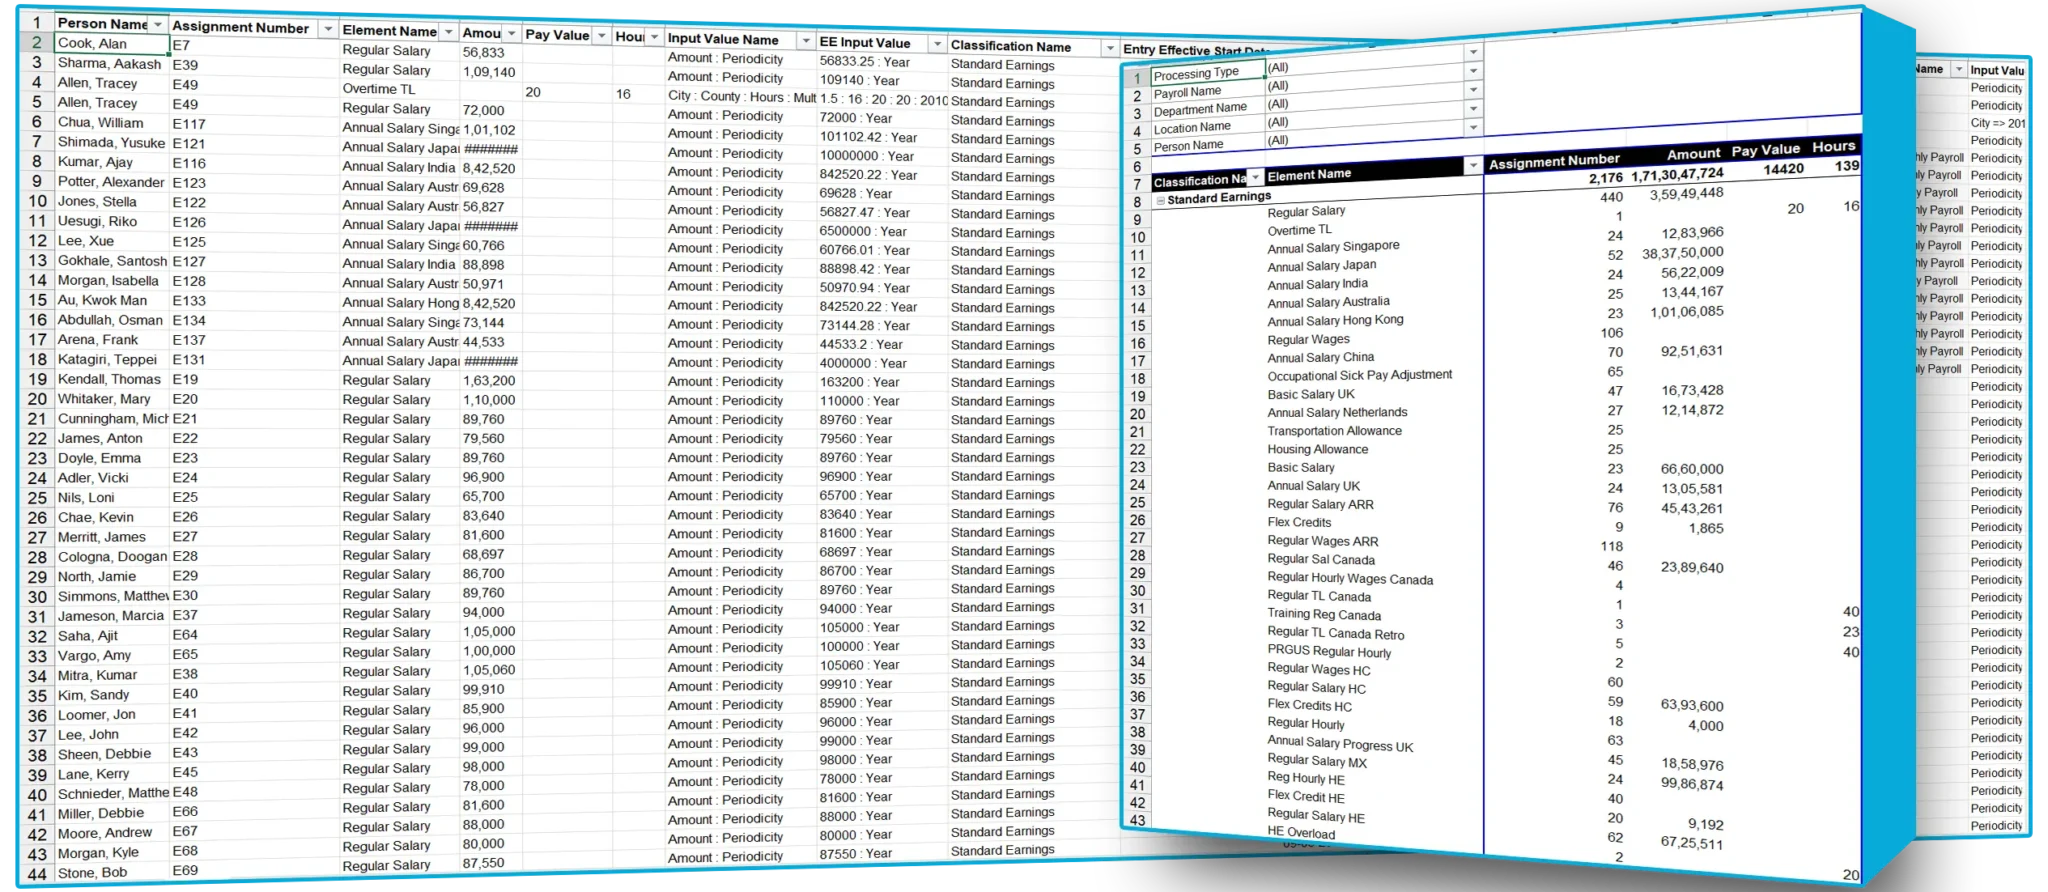Collapse the Standard Earnings pivot group
This screenshot has height=892, width=2048.
1160,200
